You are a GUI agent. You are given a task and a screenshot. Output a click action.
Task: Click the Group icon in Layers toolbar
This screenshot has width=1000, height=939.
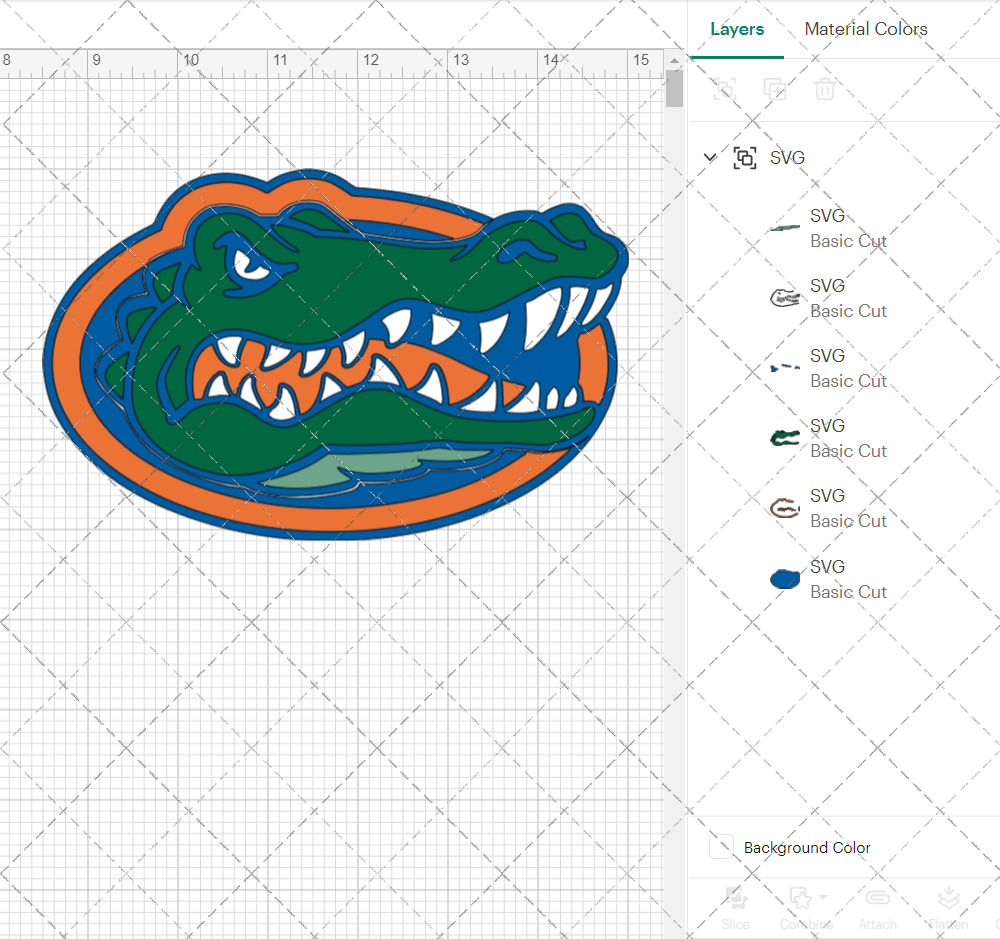tap(724, 89)
